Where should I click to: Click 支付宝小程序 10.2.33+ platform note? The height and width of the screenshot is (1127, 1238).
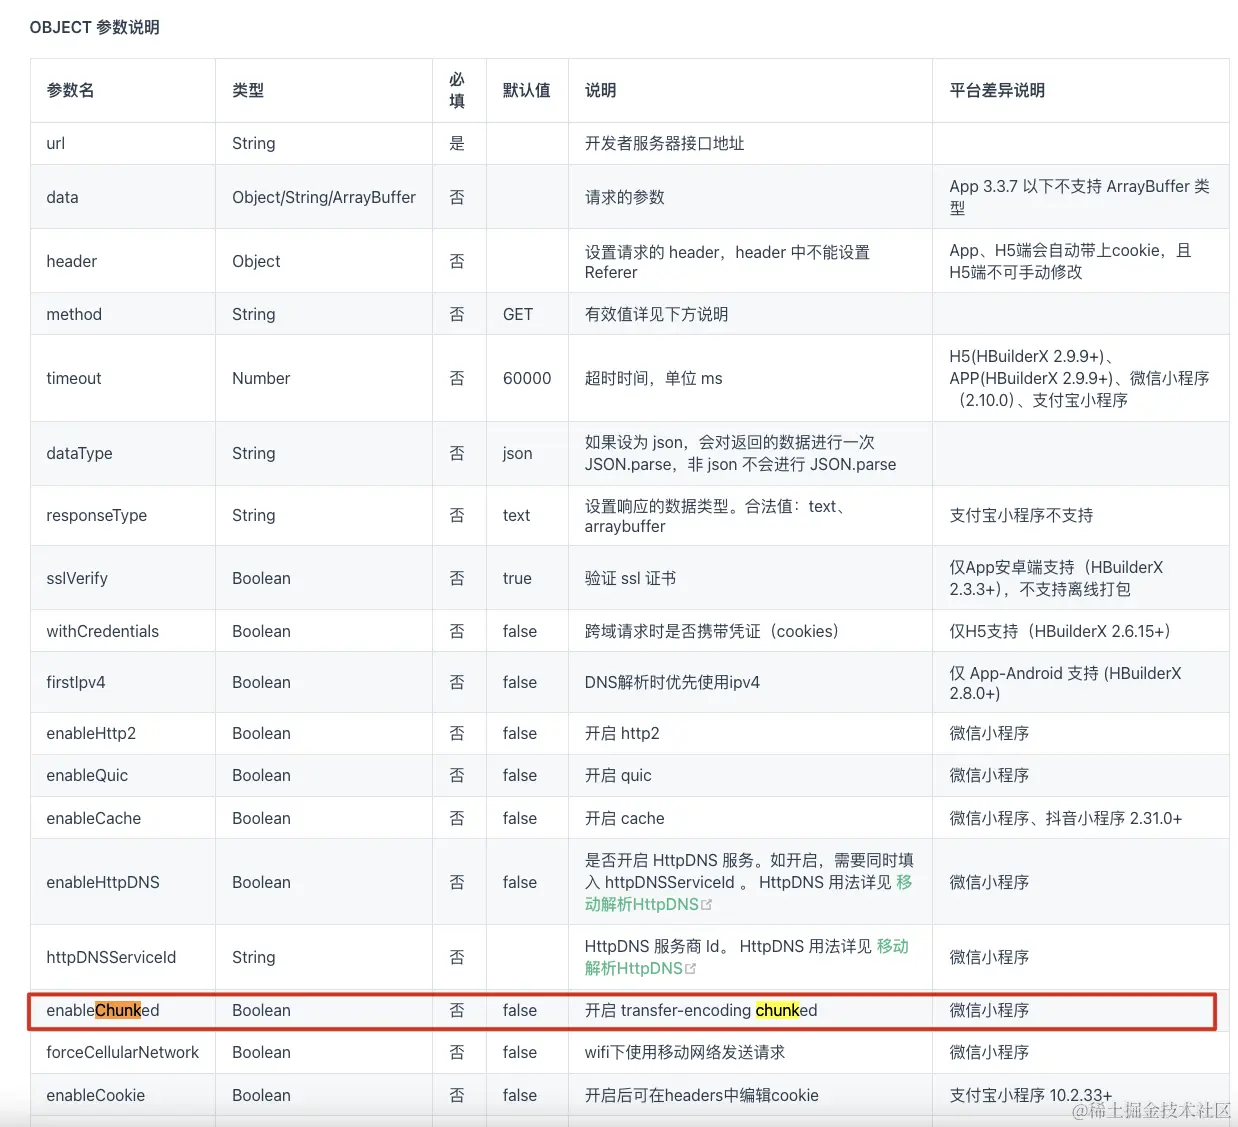pyautogui.click(x=1030, y=1095)
